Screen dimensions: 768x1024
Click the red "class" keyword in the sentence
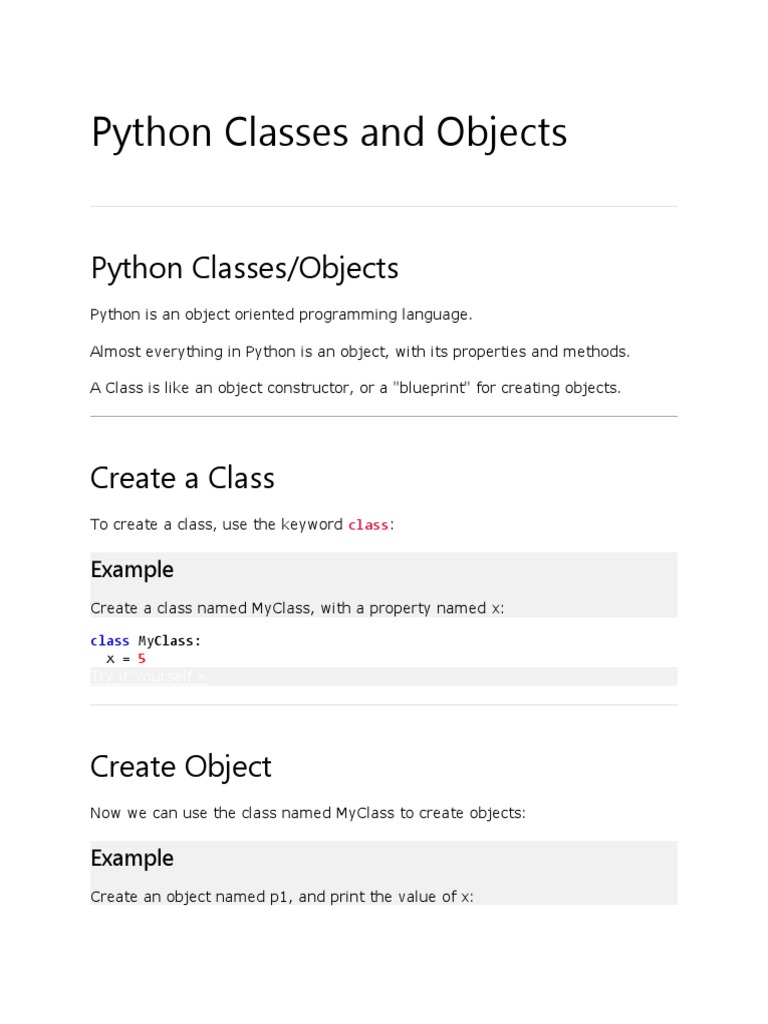(368, 525)
